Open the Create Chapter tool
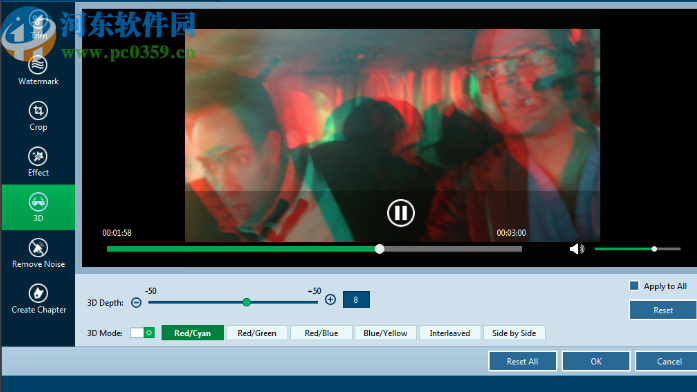697x392 pixels. click(38, 299)
